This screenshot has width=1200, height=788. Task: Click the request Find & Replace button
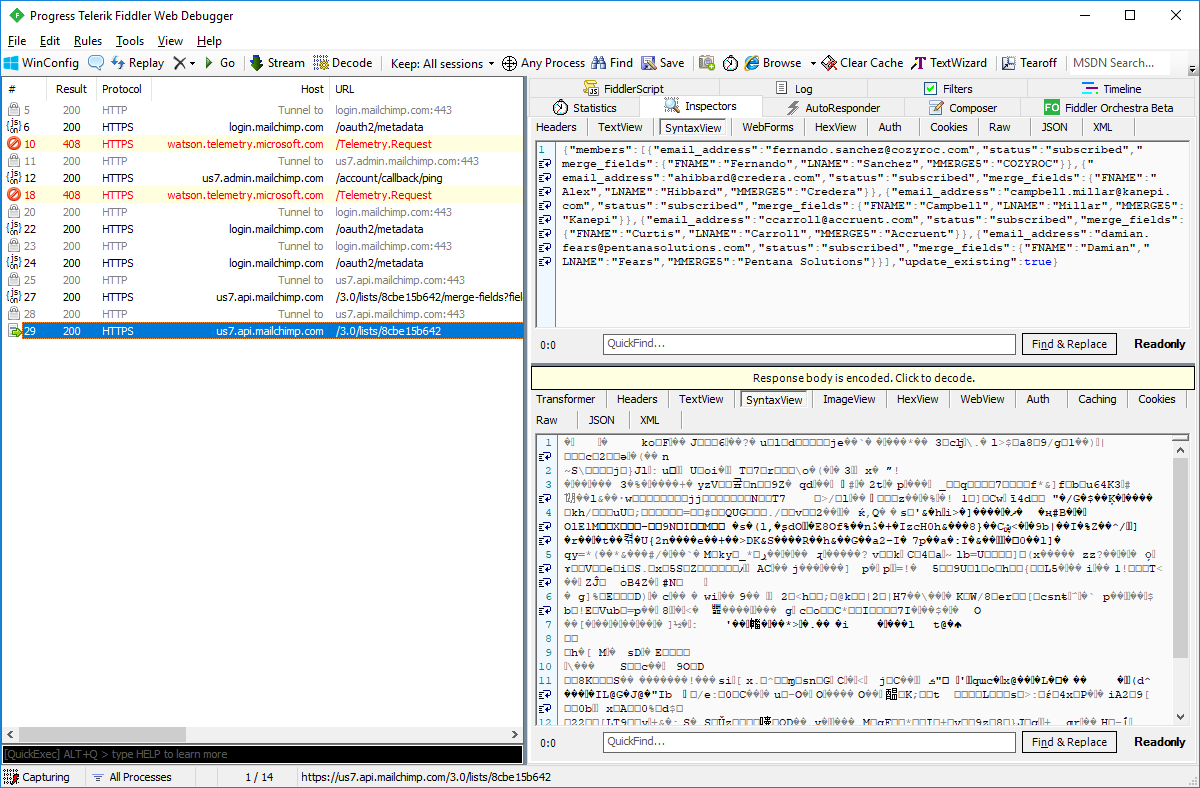click(1069, 344)
